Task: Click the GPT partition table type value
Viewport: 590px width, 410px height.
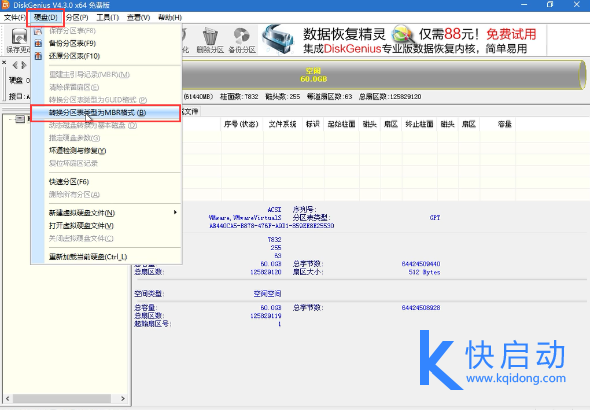Action: click(435, 217)
